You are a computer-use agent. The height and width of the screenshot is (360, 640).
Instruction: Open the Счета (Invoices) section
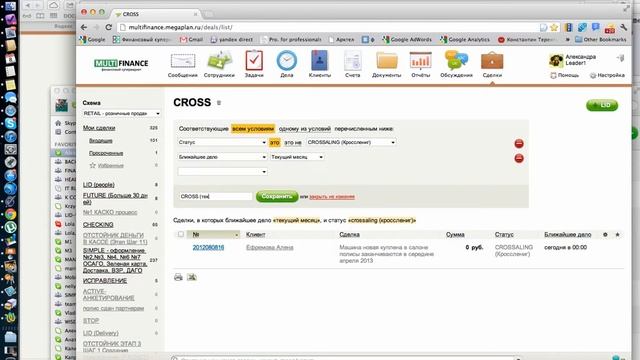coord(352,64)
